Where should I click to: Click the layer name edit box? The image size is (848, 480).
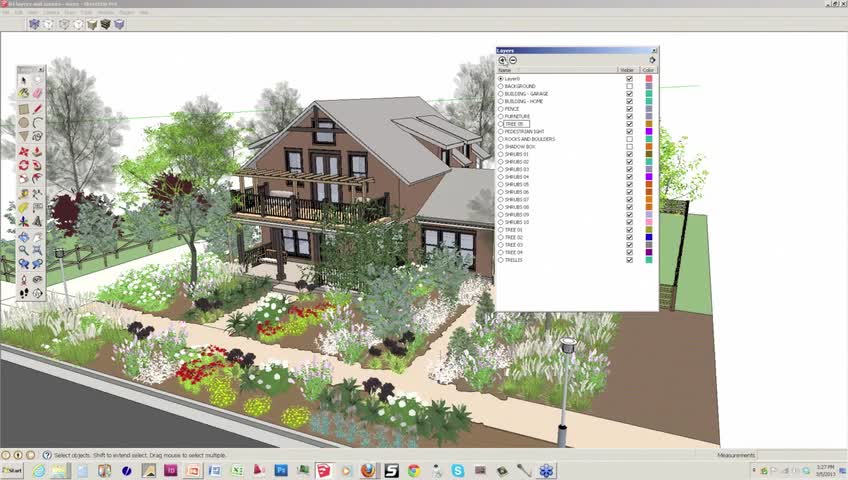pyautogui.click(x=516, y=124)
